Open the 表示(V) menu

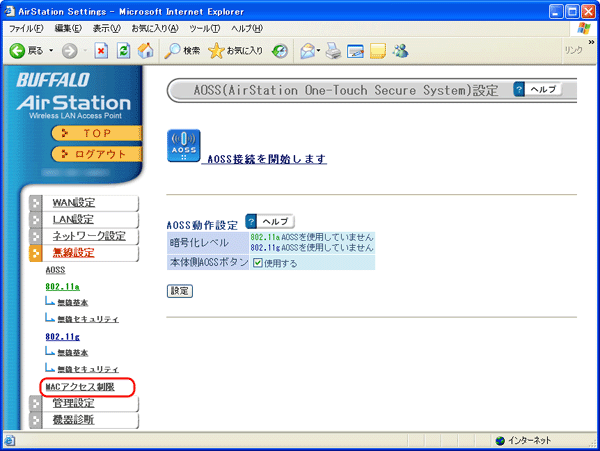pos(107,28)
